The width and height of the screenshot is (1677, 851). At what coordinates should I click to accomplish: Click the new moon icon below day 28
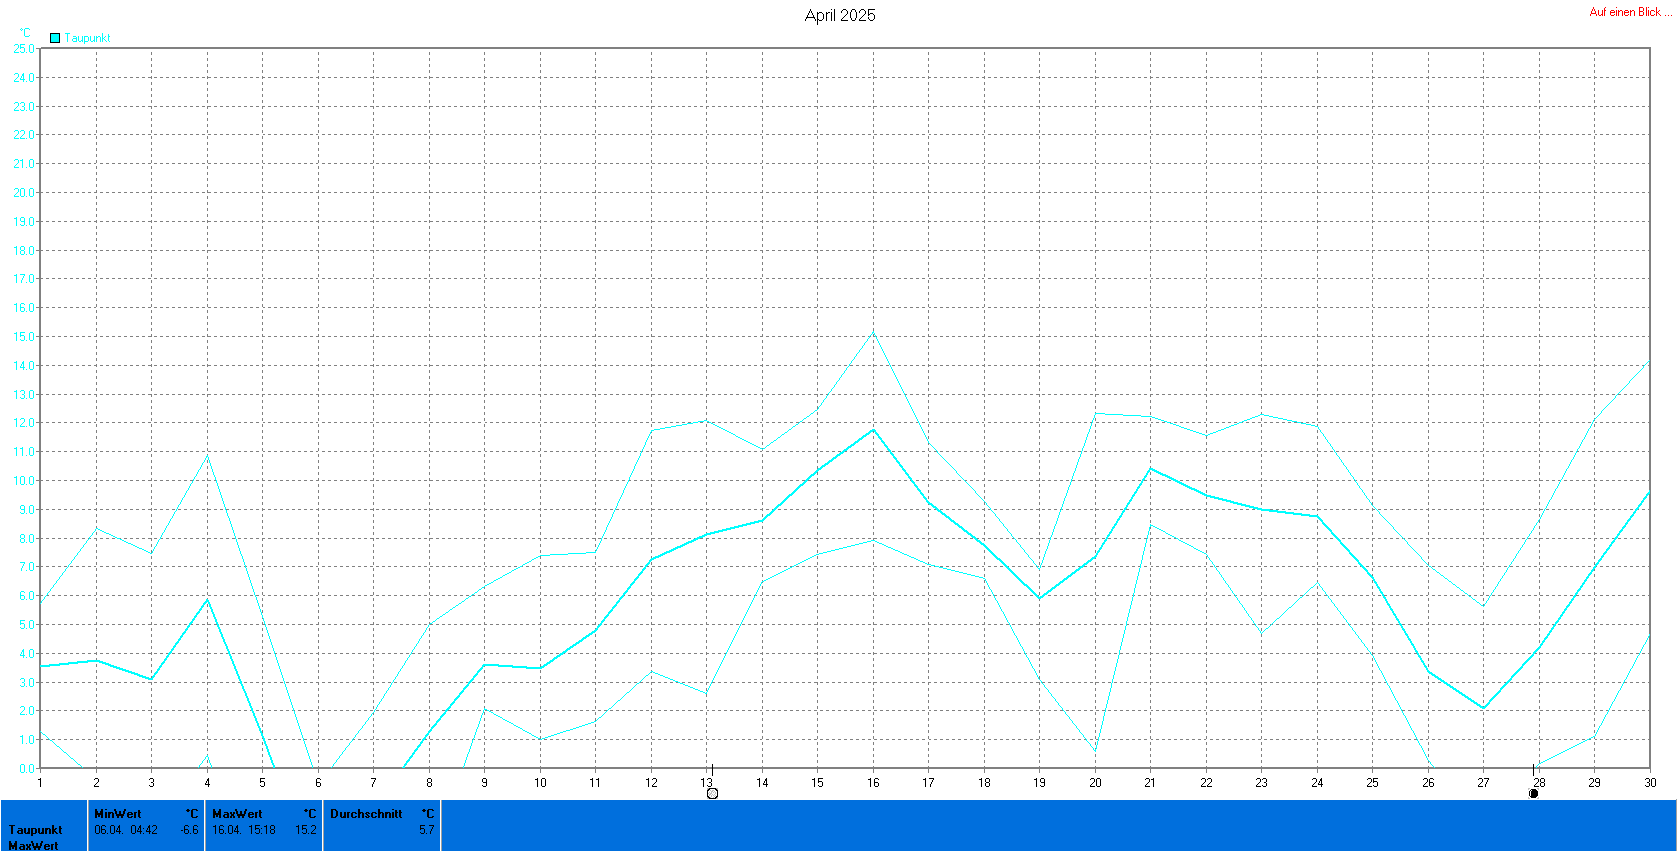(1533, 794)
